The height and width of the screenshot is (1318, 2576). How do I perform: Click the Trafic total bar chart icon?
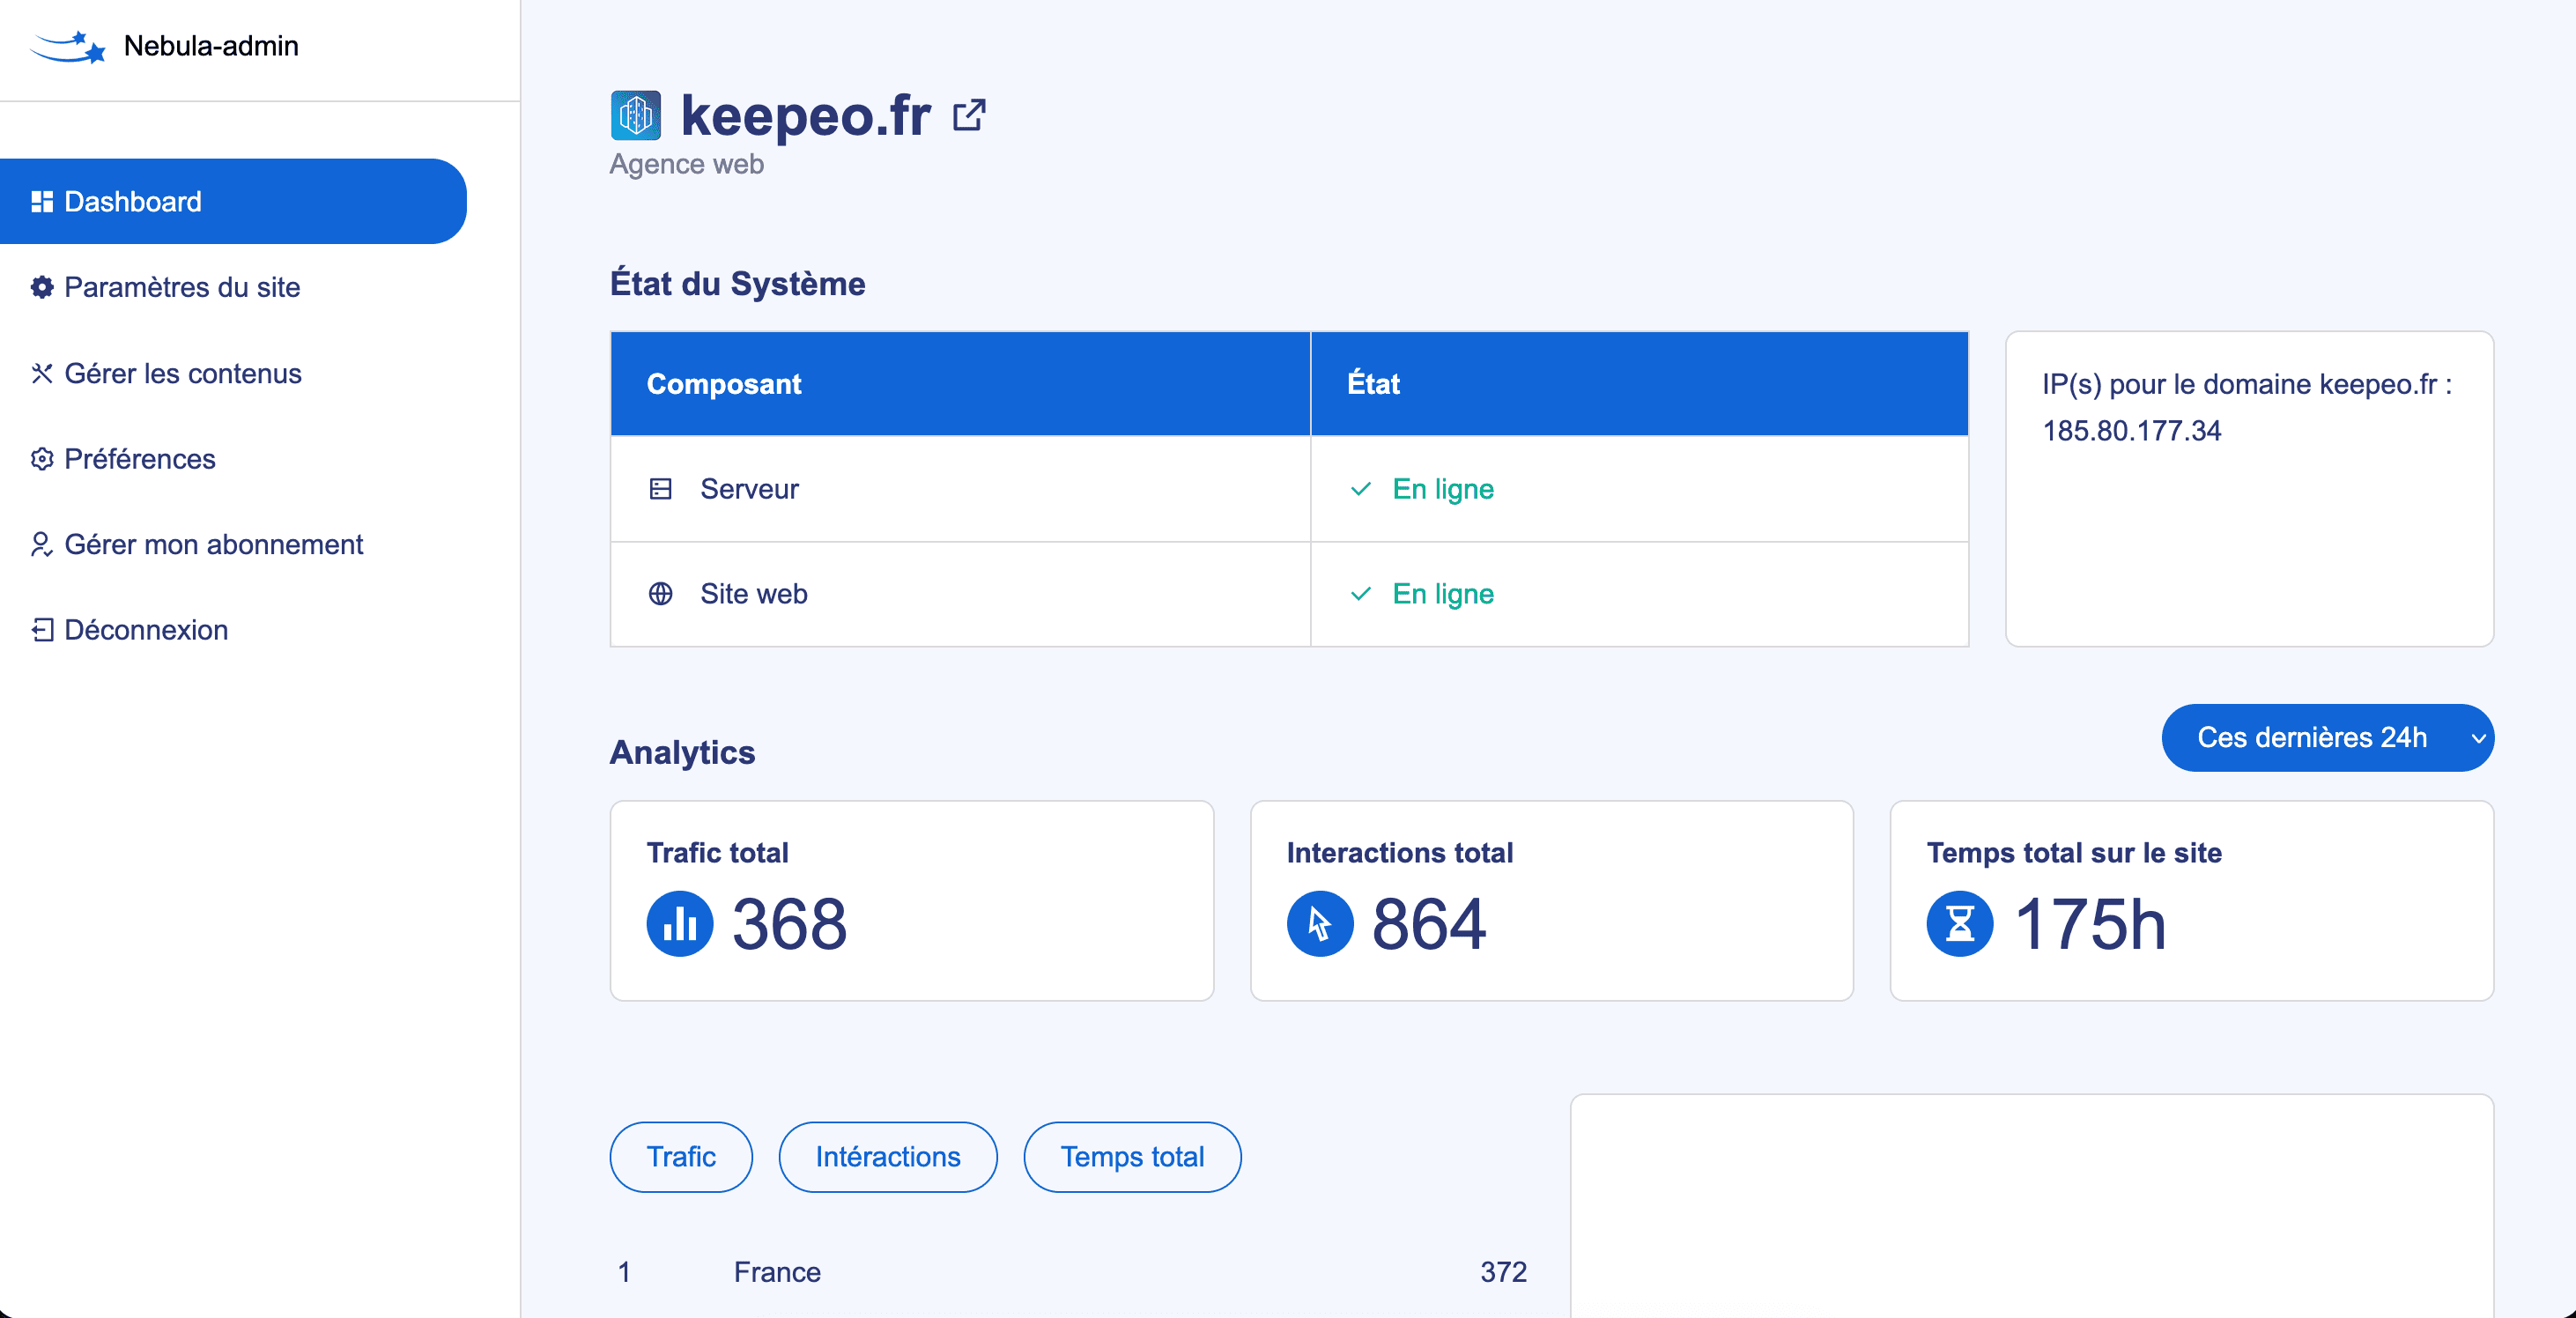point(680,924)
